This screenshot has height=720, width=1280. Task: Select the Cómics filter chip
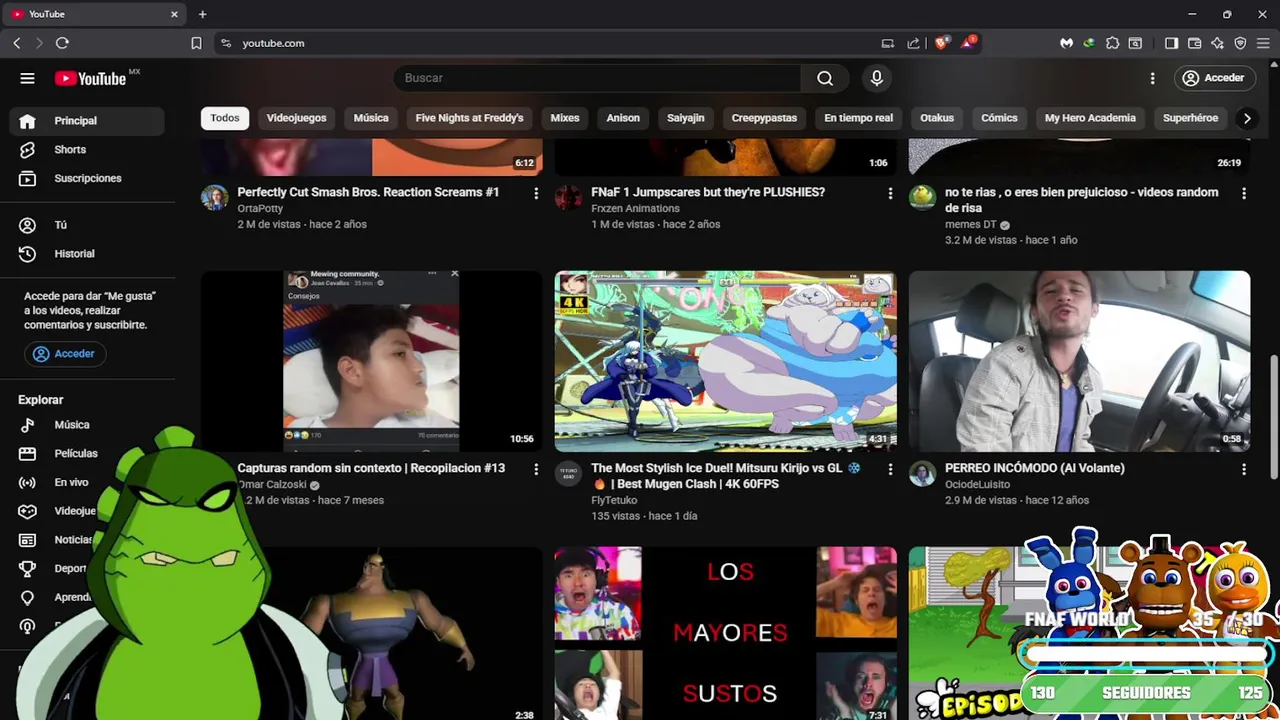pos(999,118)
